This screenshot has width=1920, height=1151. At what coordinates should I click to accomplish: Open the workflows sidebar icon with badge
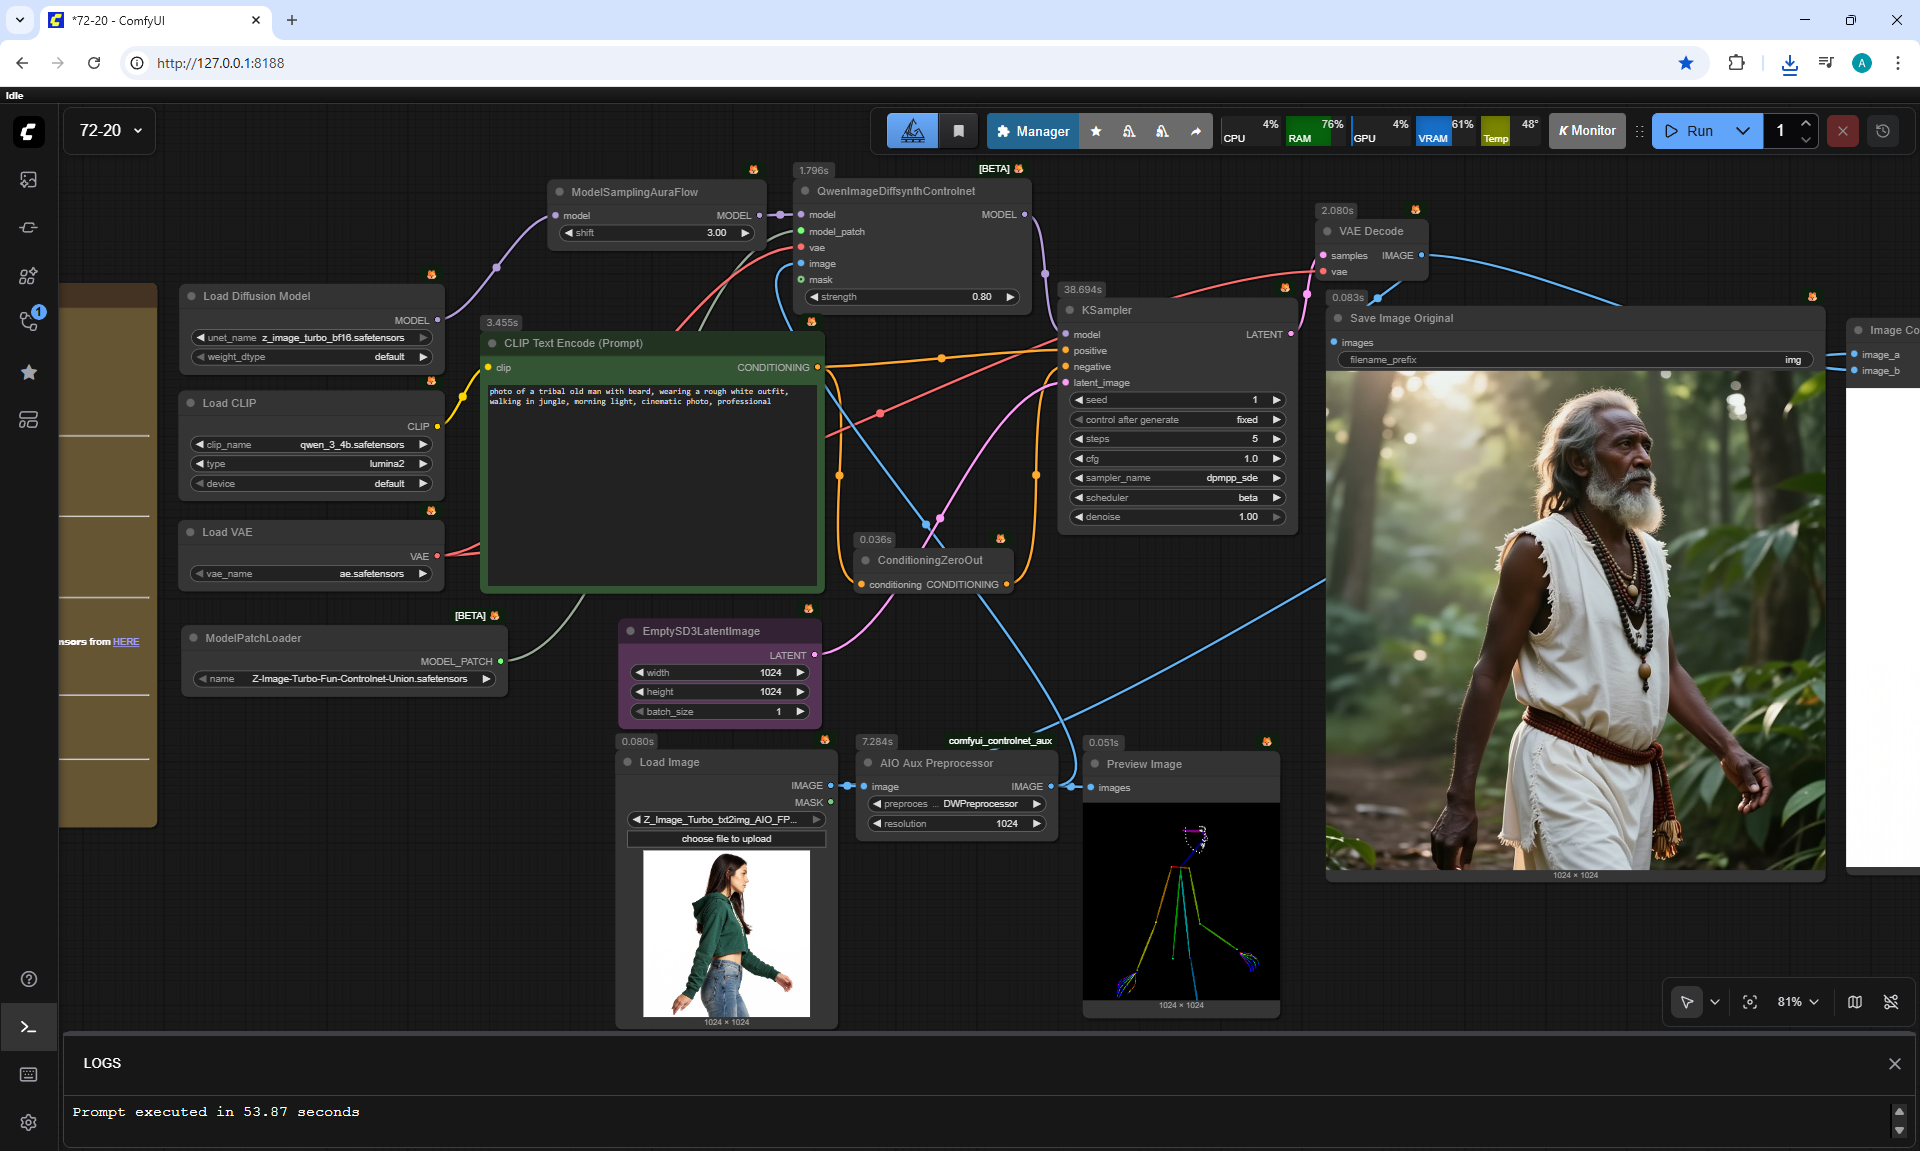click(28, 322)
